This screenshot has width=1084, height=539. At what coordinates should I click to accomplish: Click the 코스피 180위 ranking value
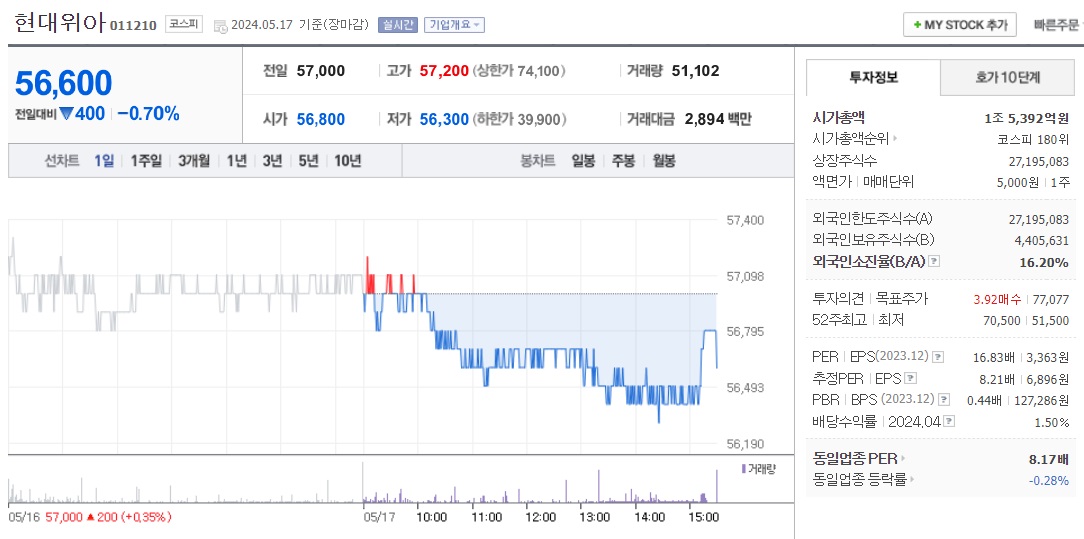pos(1033,139)
